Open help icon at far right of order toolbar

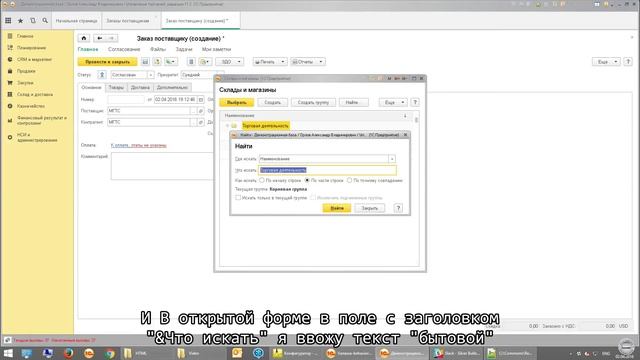click(628, 62)
